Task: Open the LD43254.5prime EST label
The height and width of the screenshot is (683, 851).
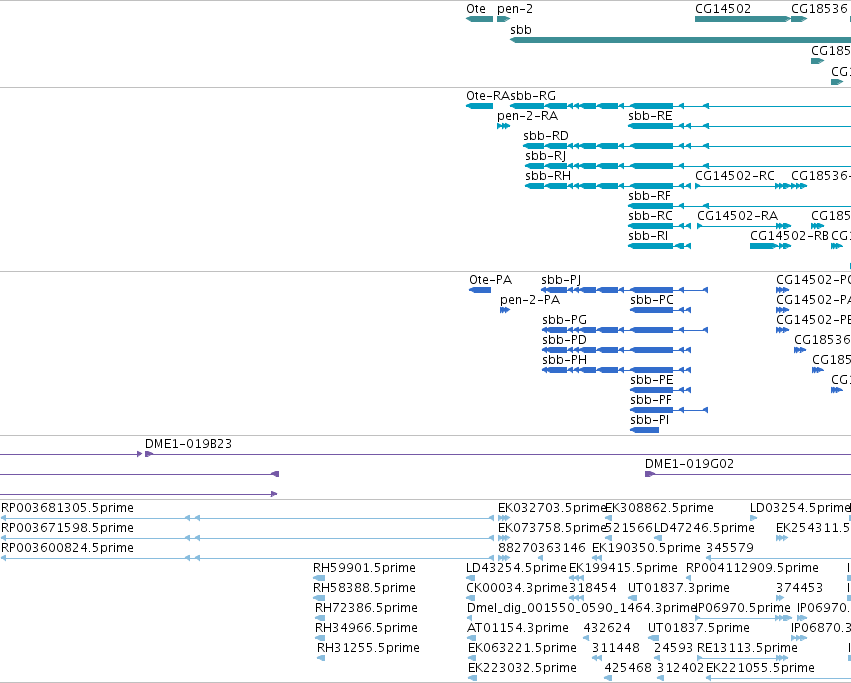Action: (x=516, y=568)
